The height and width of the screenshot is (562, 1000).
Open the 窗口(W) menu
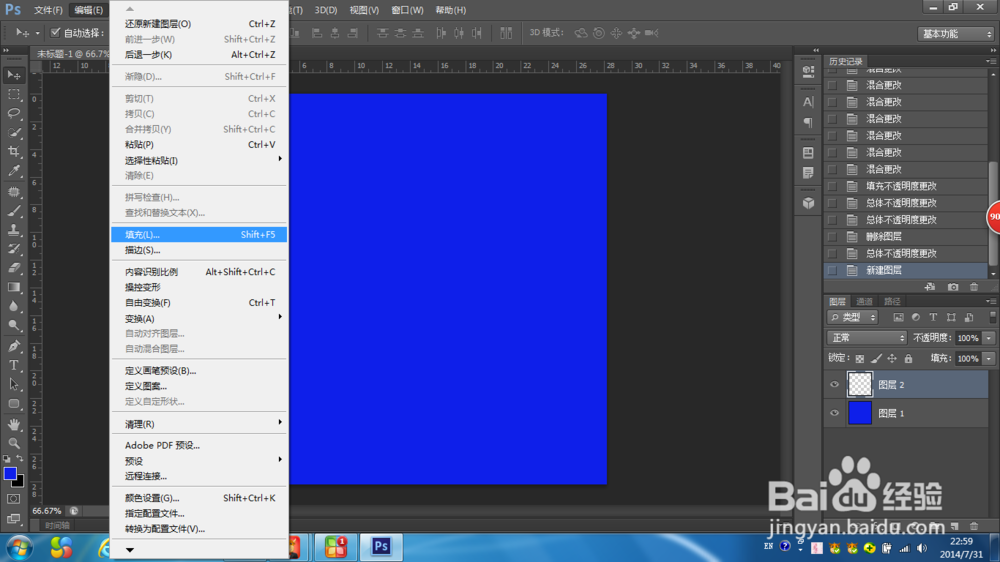point(407,10)
